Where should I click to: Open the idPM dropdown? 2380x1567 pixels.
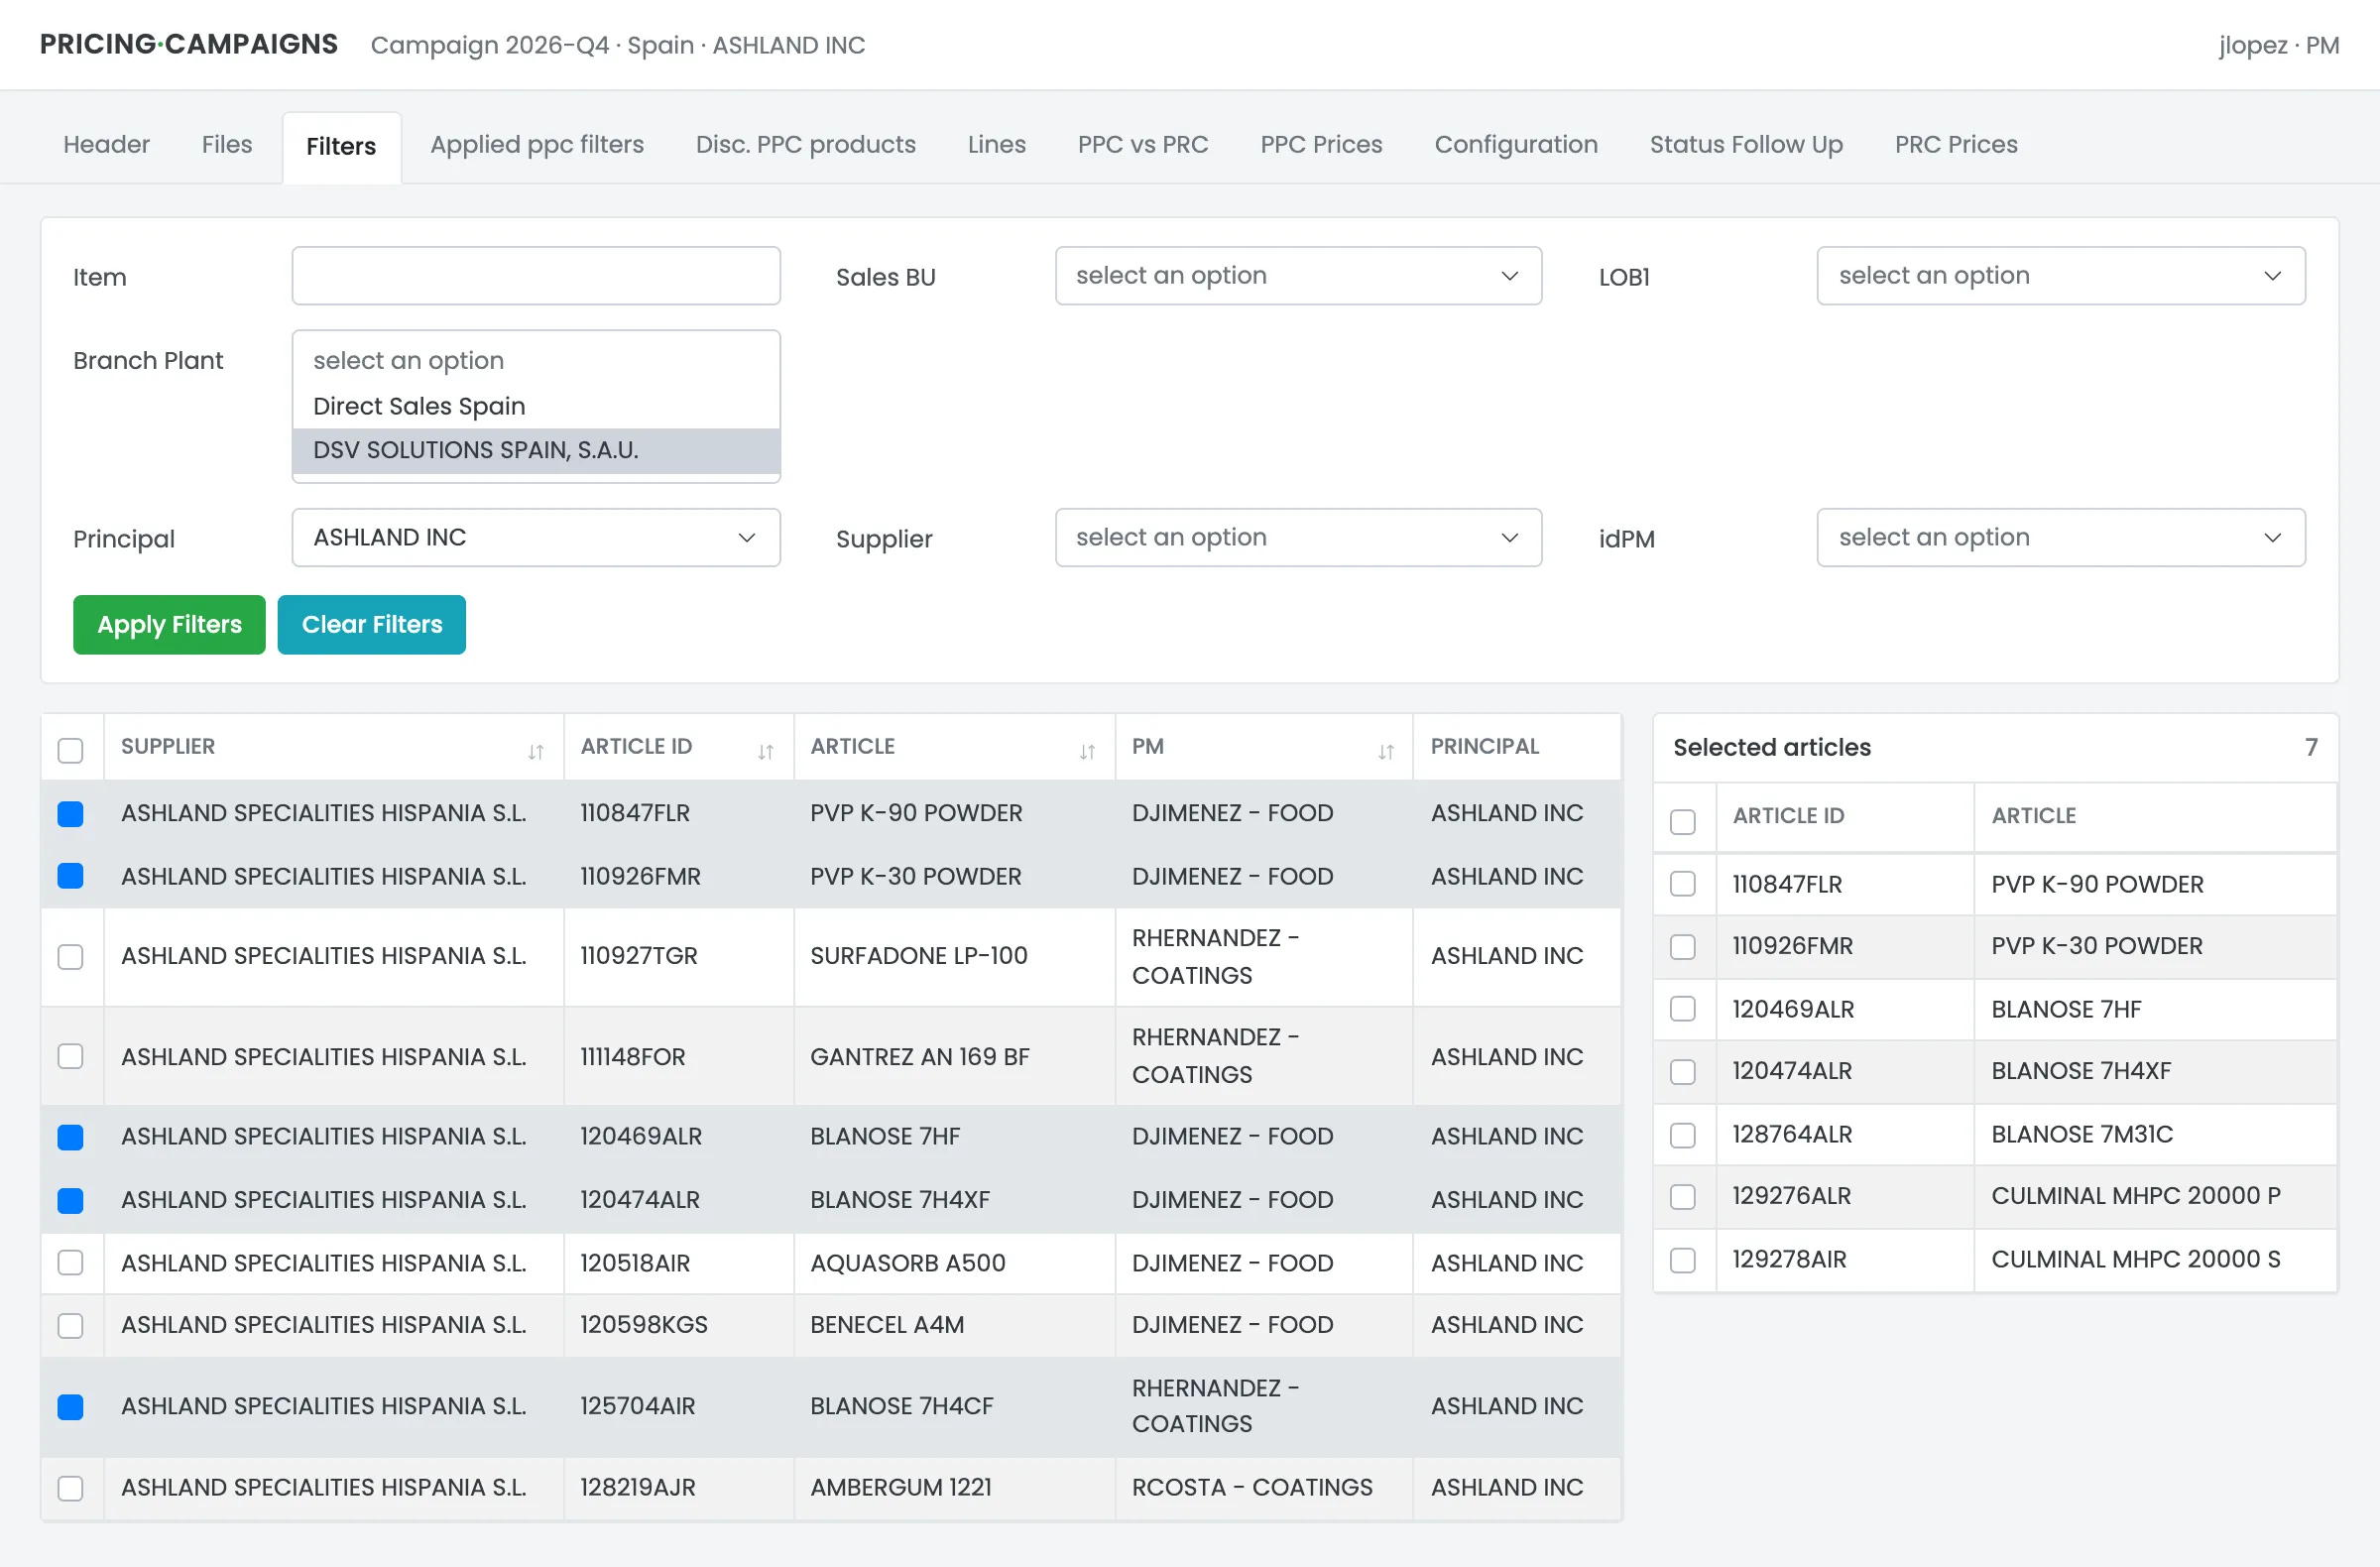2061,538
